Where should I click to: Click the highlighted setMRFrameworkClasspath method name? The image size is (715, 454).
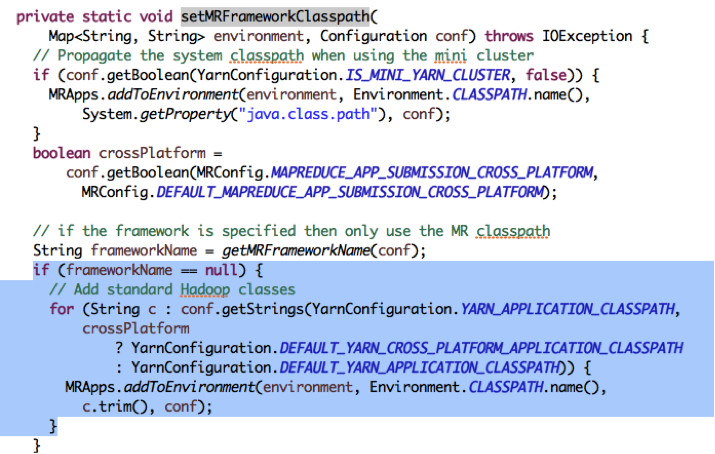275,16
